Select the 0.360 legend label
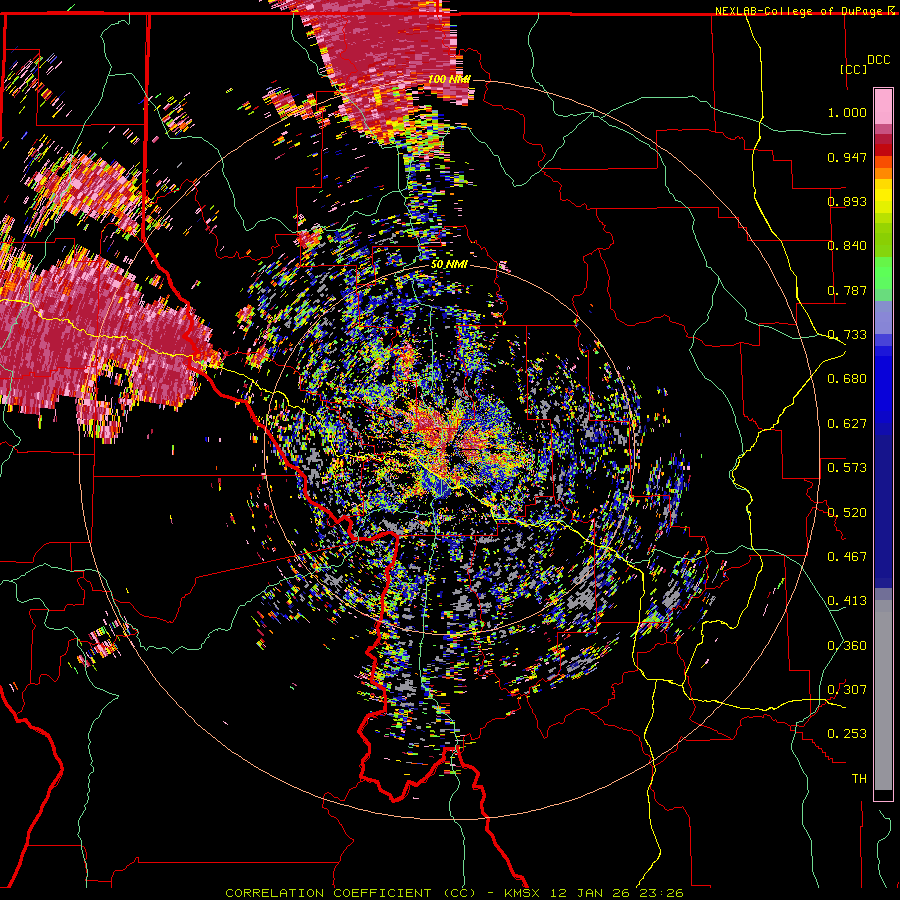 click(x=847, y=646)
